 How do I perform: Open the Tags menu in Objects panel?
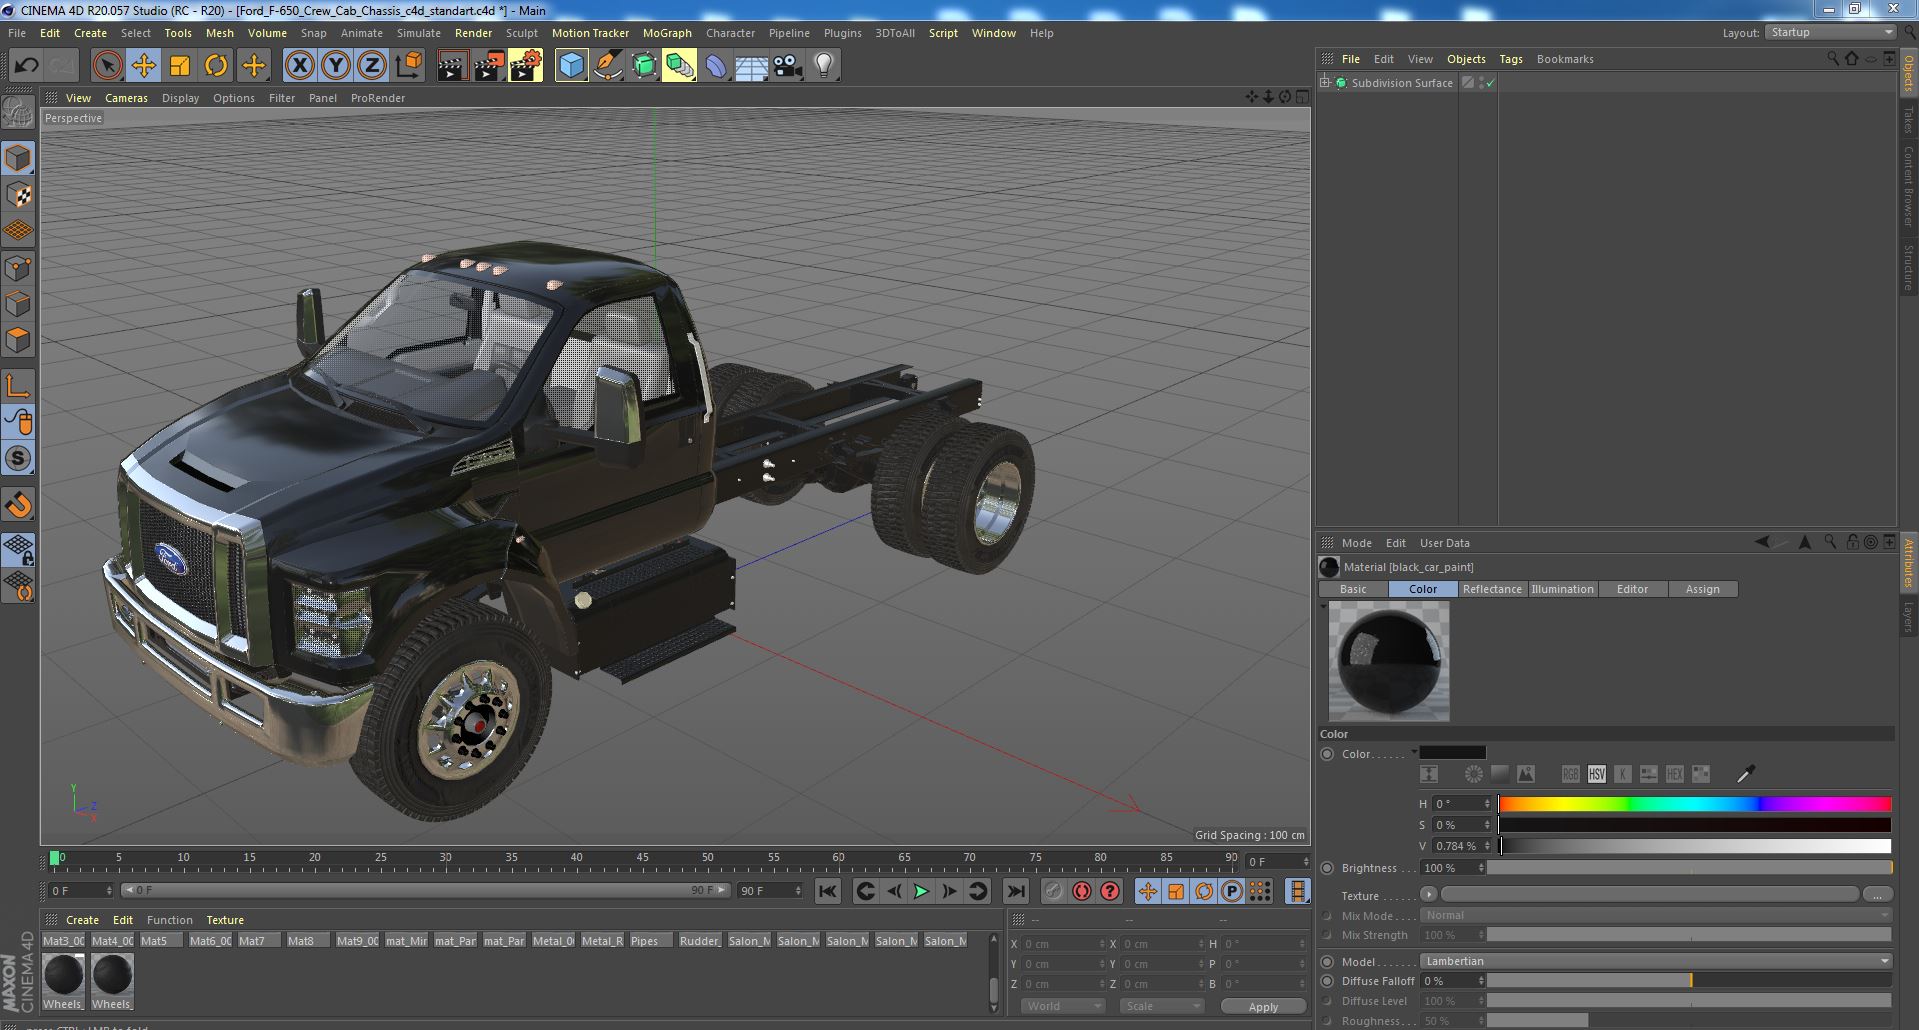click(1510, 59)
